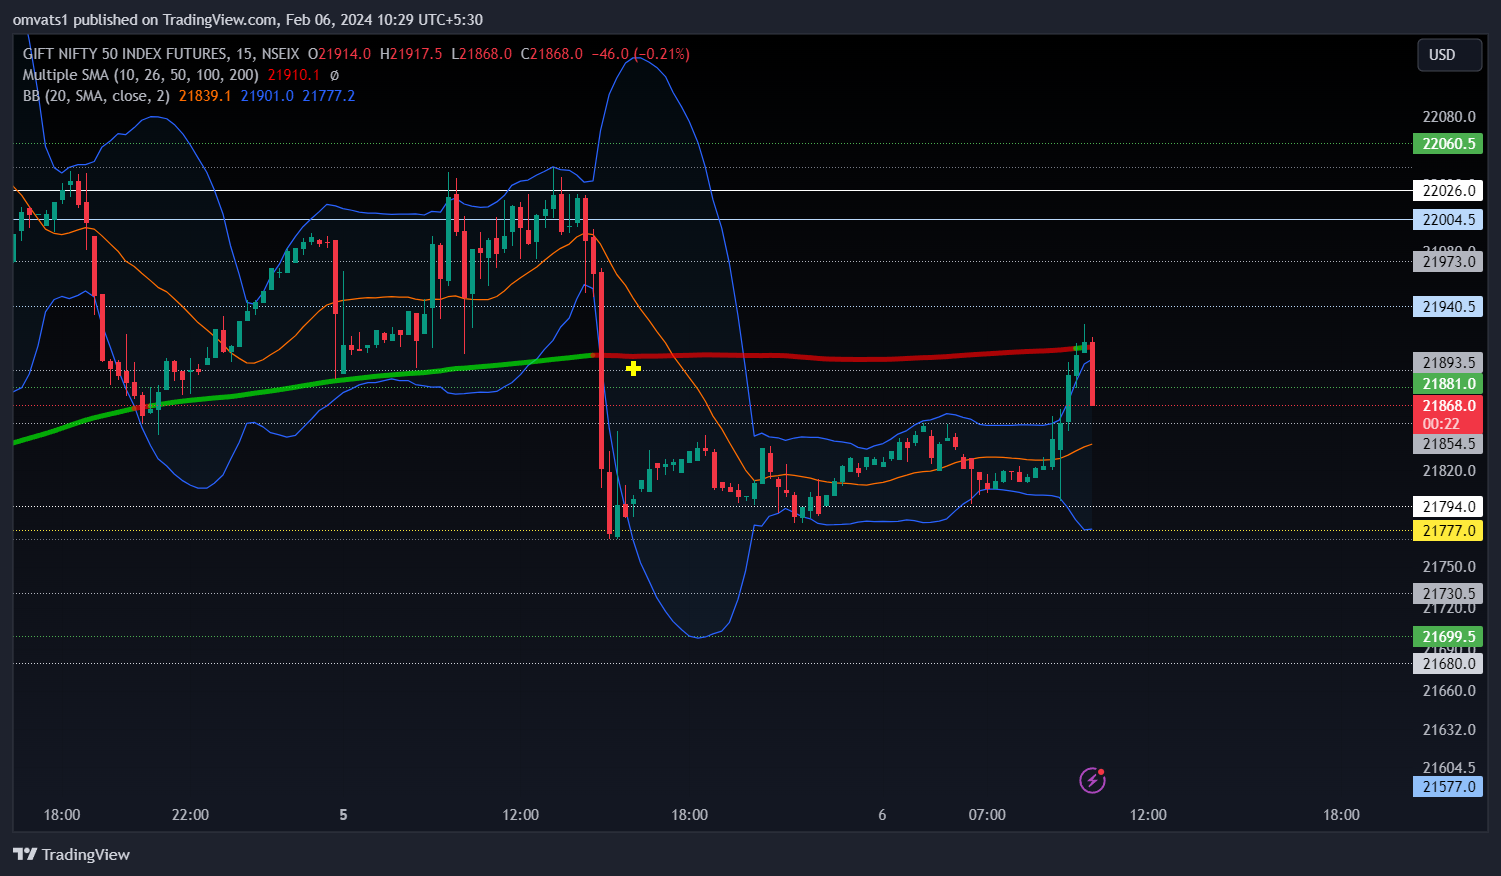Screen dimensions: 1501x876
Task: Select the BB (20, SMA, close, 2) legend
Action: pyautogui.click(x=96, y=96)
